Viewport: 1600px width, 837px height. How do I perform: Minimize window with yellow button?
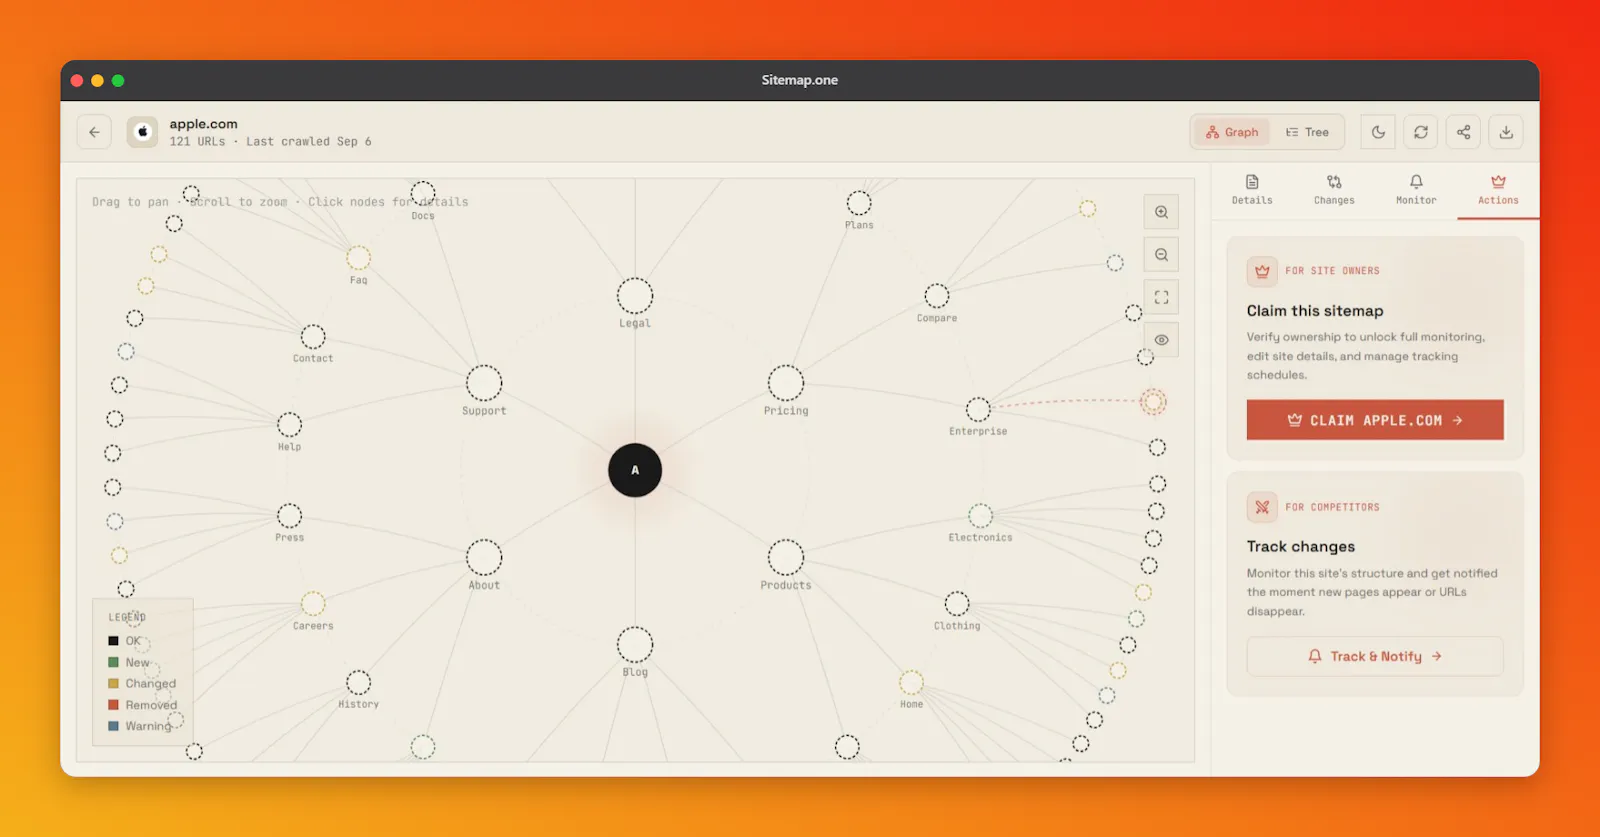(x=97, y=81)
